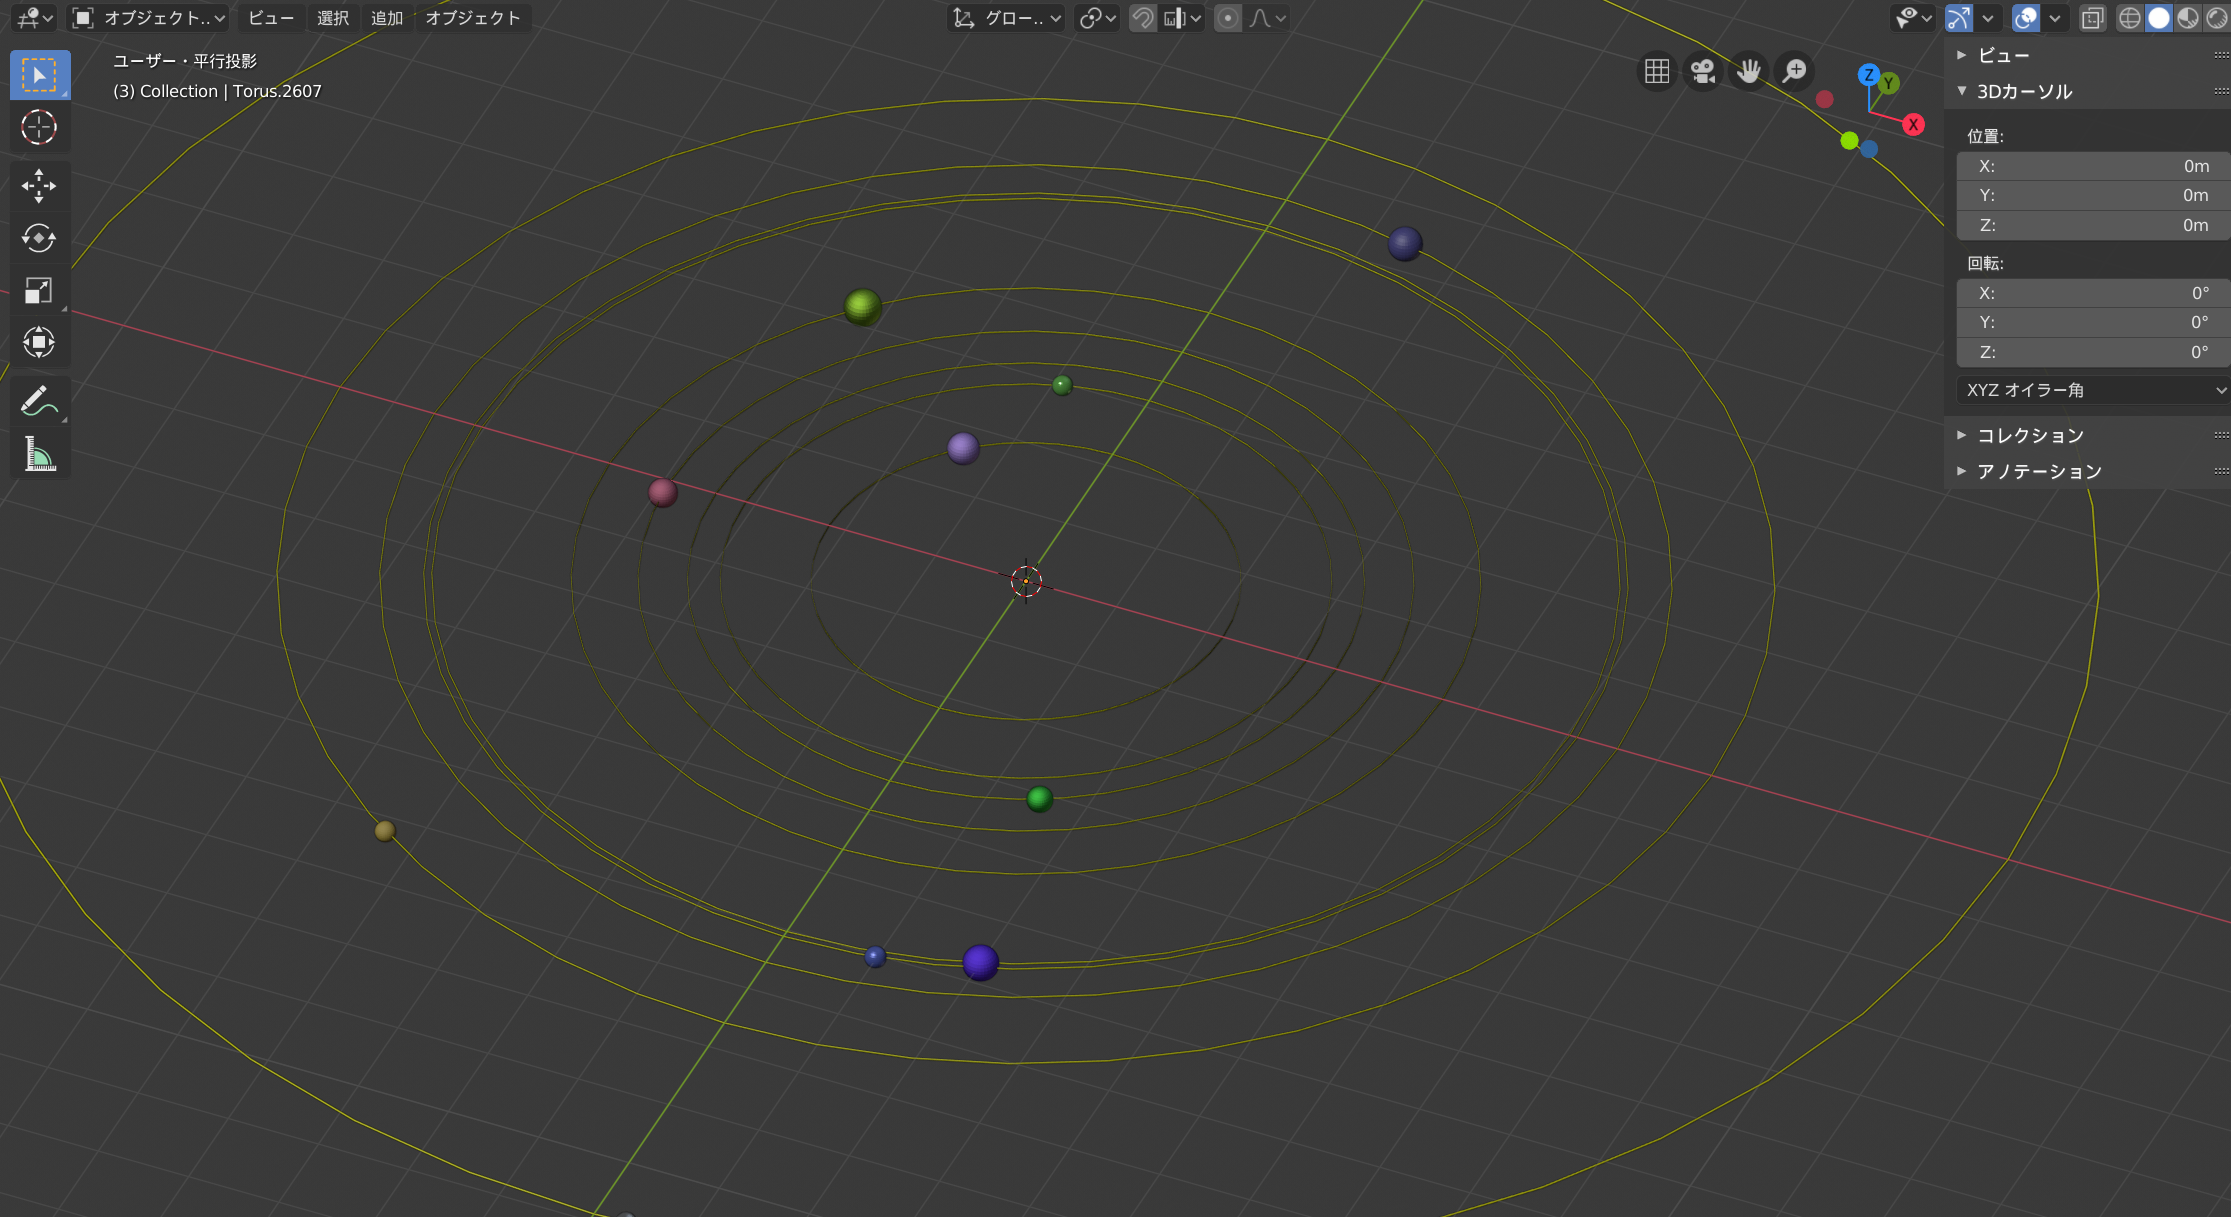Switch to orthographic grid view icon
Image resolution: width=2231 pixels, height=1217 pixels.
1657,72
